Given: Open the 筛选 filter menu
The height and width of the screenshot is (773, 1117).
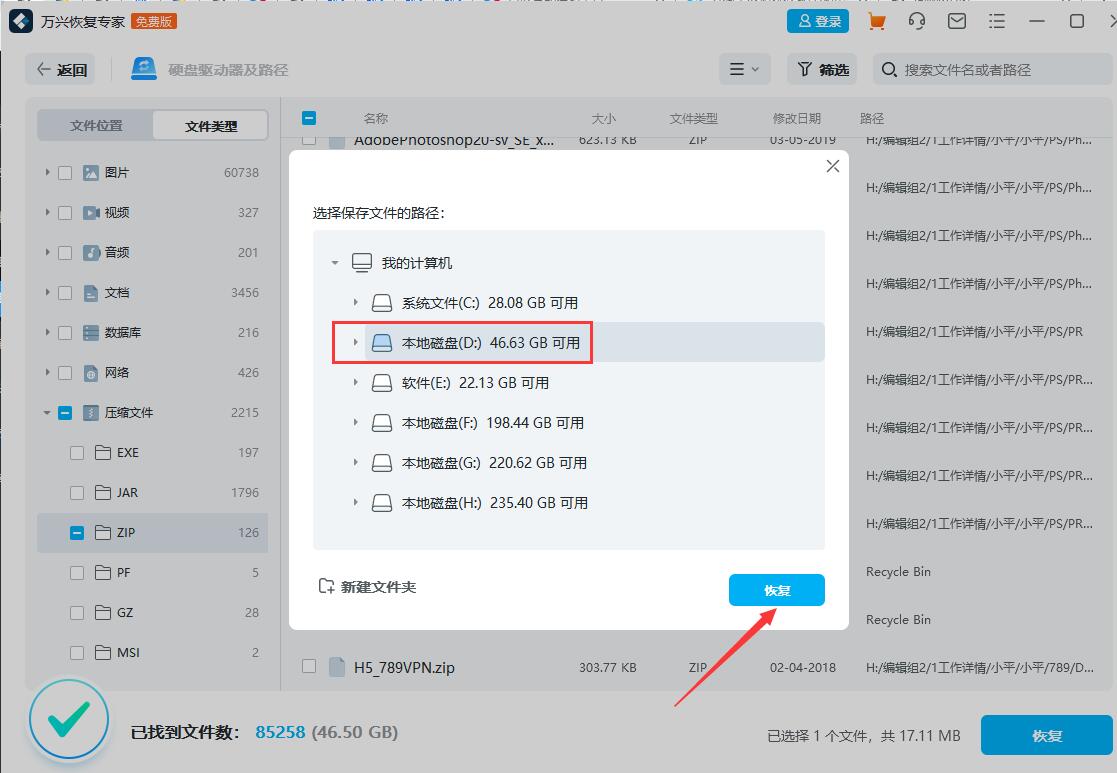Looking at the screenshot, I should (x=822, y=68).
